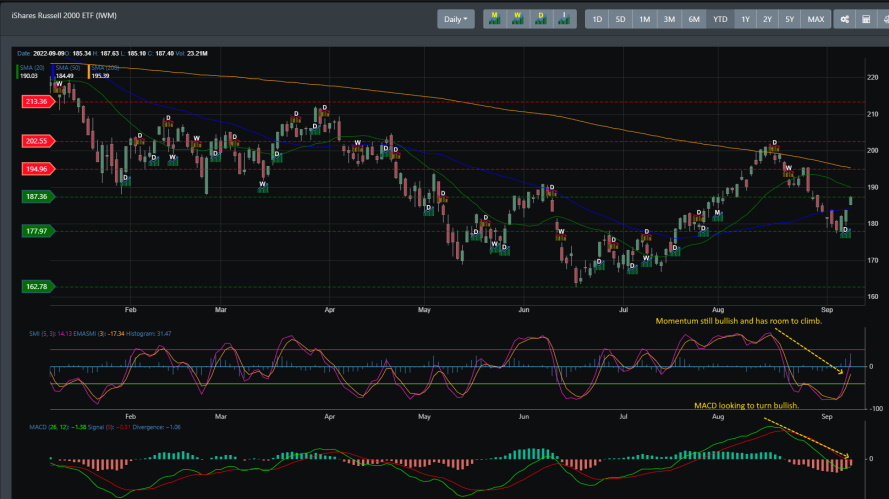The height and width of the screenshot is (499, 889).
Task: Show MAX price history
Action: coord(816,19)
